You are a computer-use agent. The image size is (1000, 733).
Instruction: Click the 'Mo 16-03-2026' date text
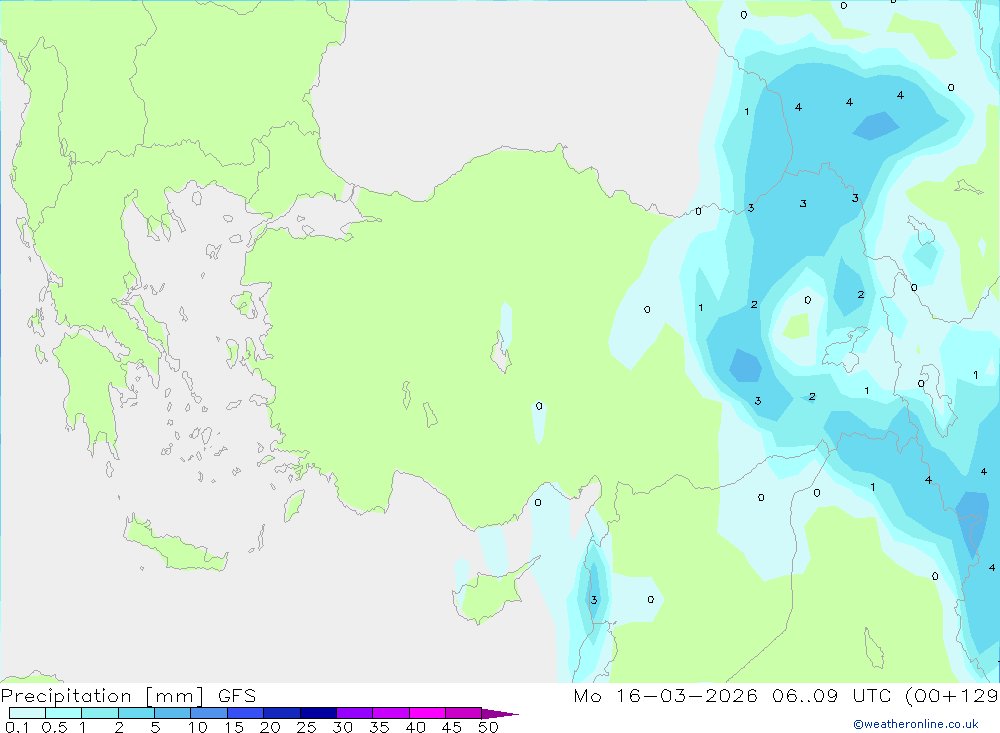[666, 696]
